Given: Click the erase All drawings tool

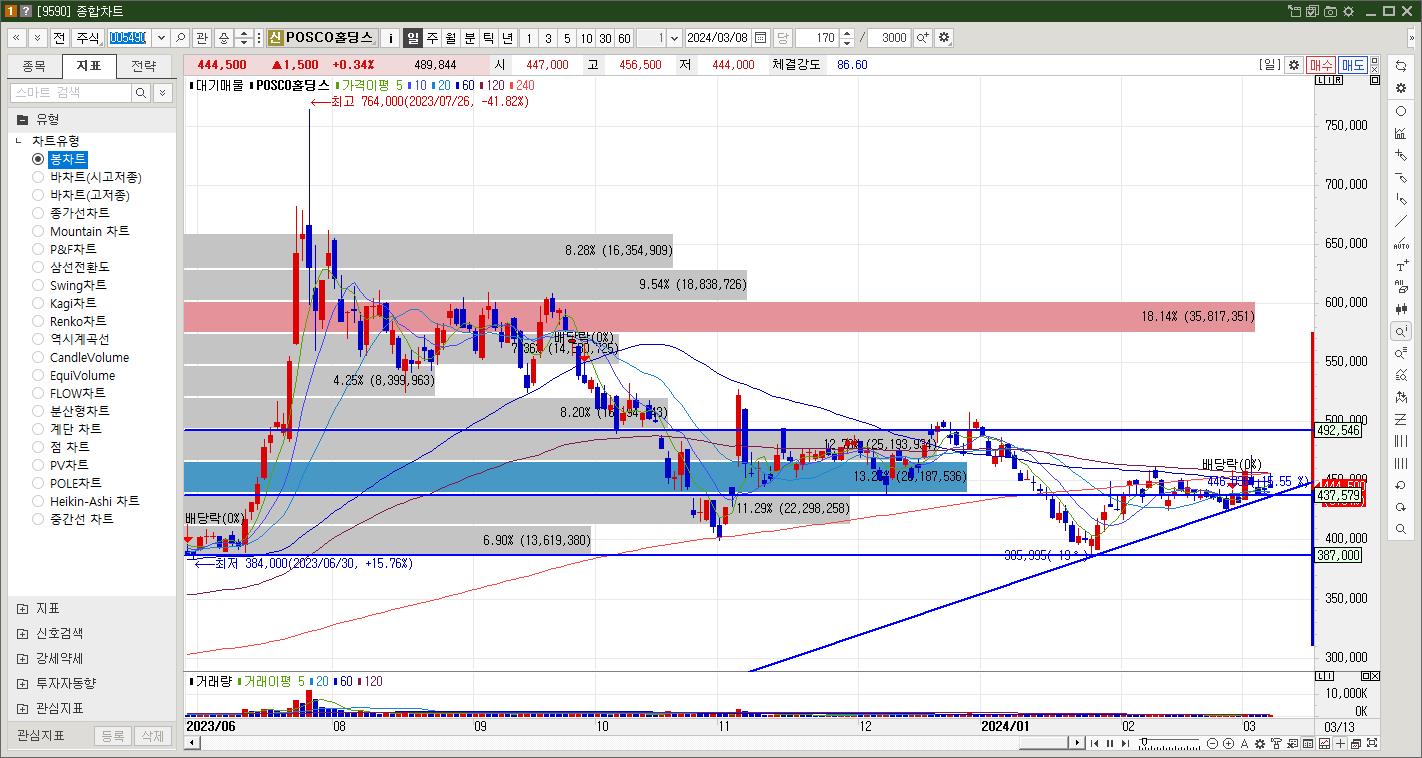Looking at the screenshot, I should point(1401,288).
